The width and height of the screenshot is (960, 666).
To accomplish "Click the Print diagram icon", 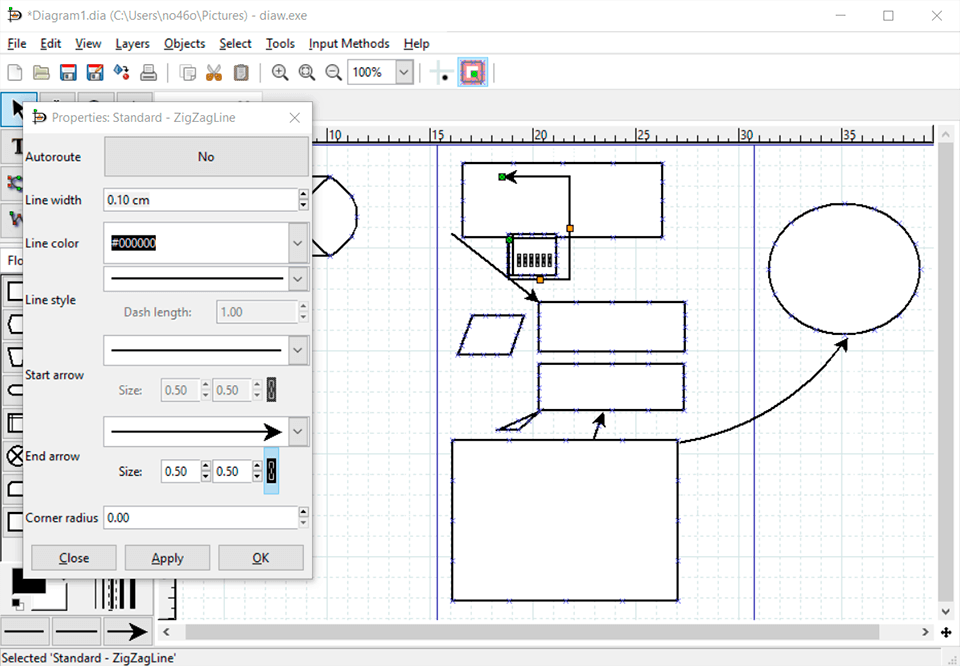I will [148, 72].
